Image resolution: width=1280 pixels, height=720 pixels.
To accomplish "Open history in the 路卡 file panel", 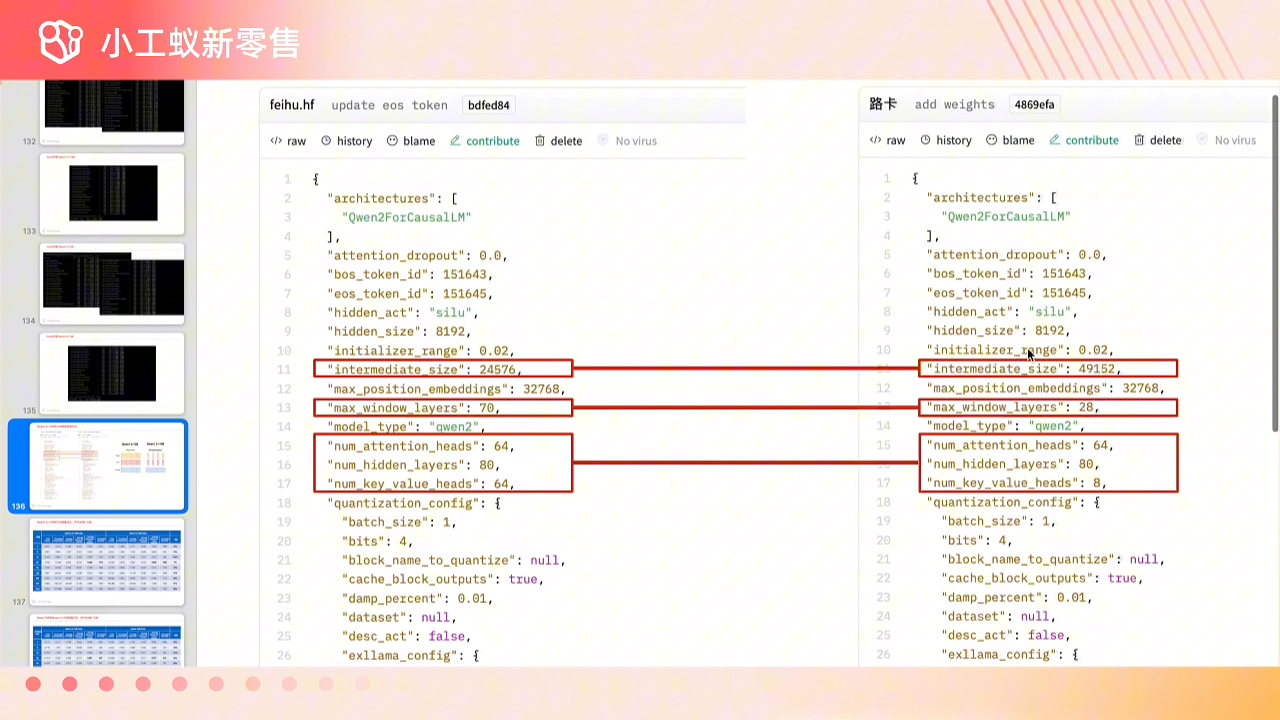I will tap(945, 140).
